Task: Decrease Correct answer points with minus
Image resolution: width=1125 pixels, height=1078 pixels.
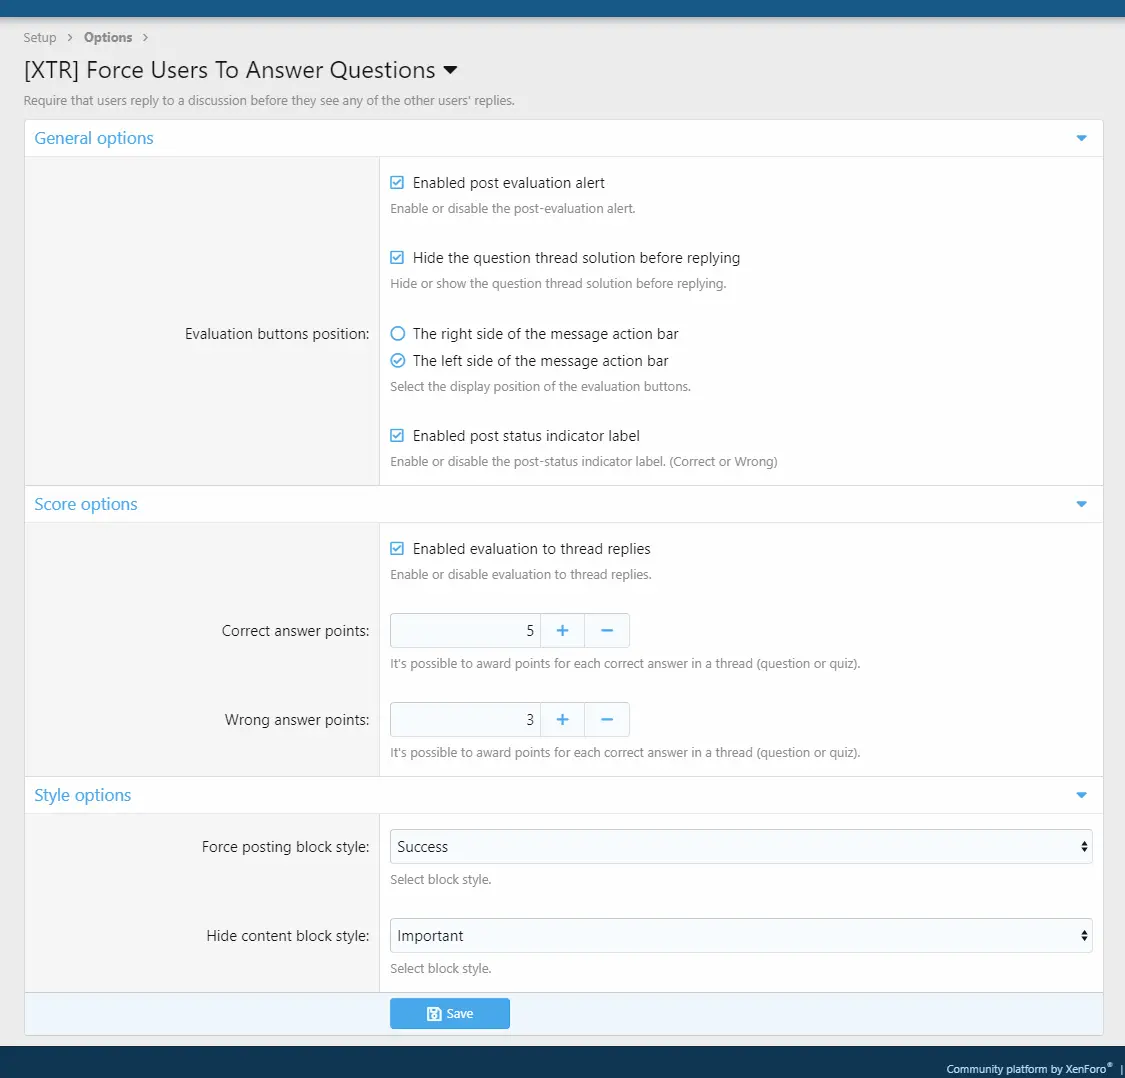Action: (x=607, y=630)
